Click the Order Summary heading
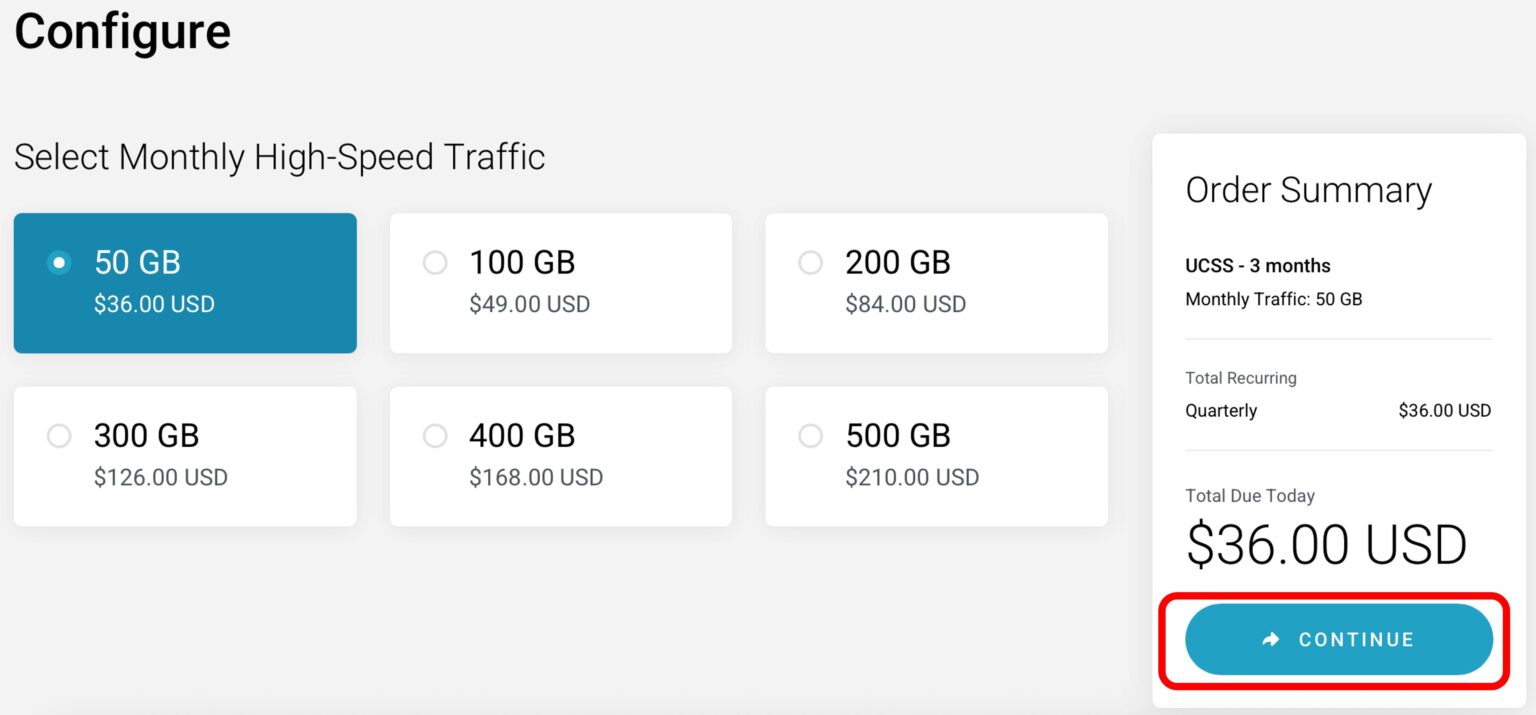Viewport: 1536px width, 715px height. coord(1308,190)
